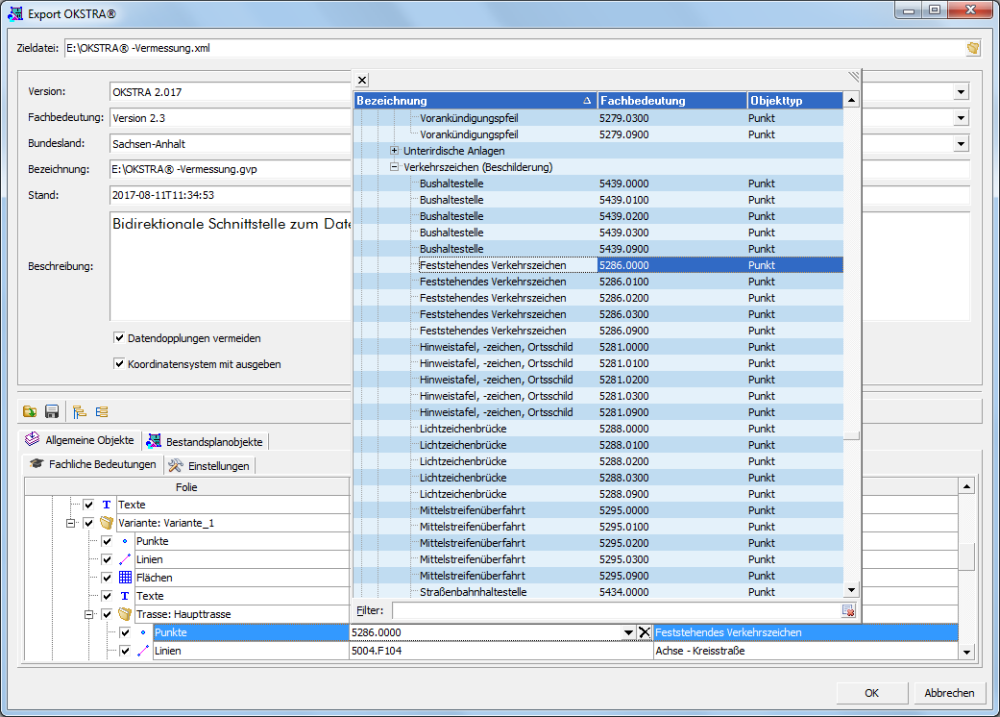Uncheck the Flächen checkbox
Viewport: 1000px width, 717px height.
(x=107, y=577)
